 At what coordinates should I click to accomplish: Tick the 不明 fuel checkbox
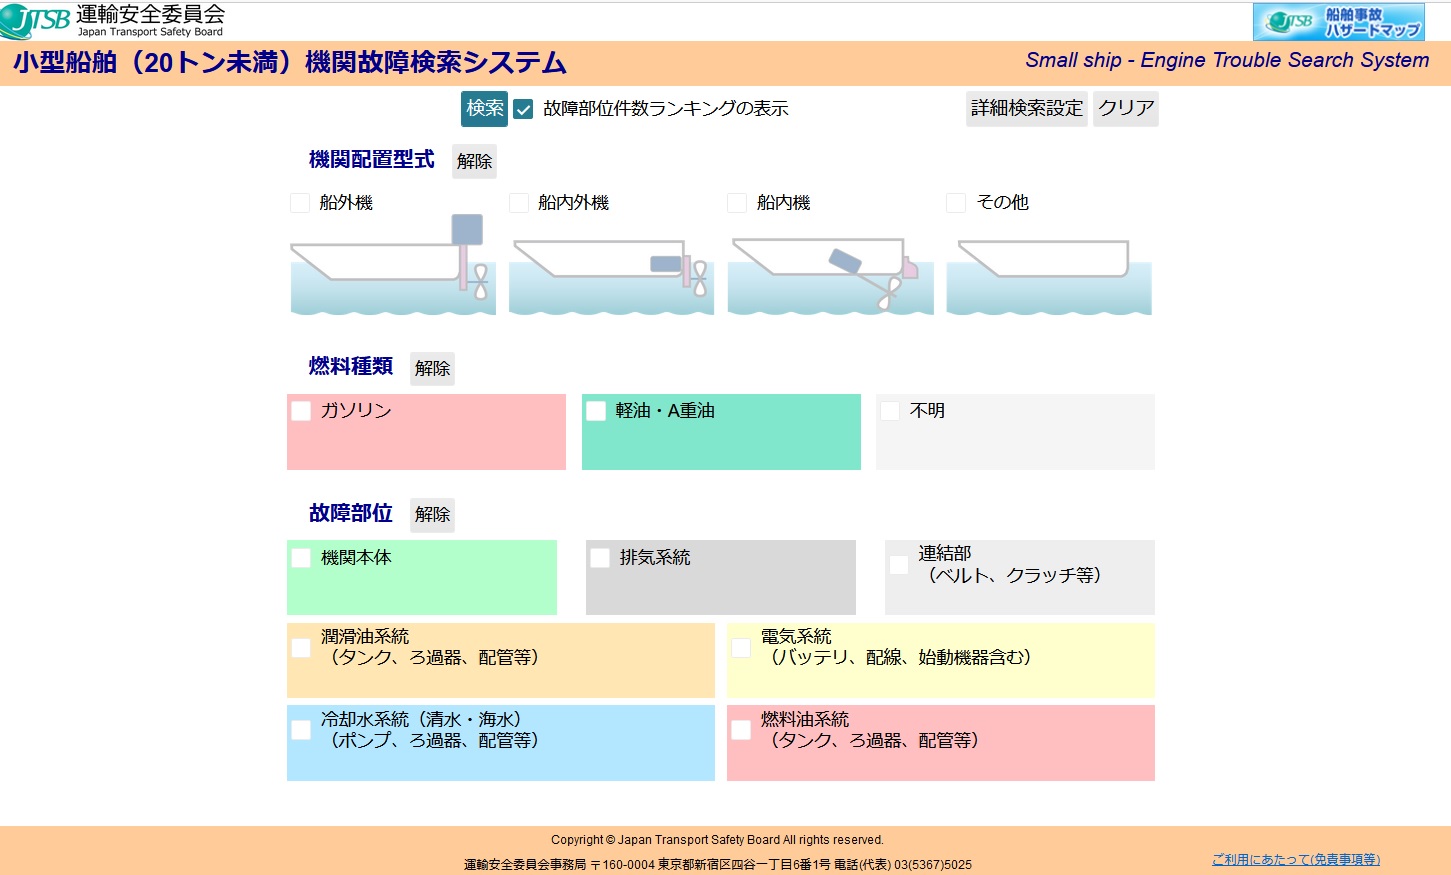point(890,411)
